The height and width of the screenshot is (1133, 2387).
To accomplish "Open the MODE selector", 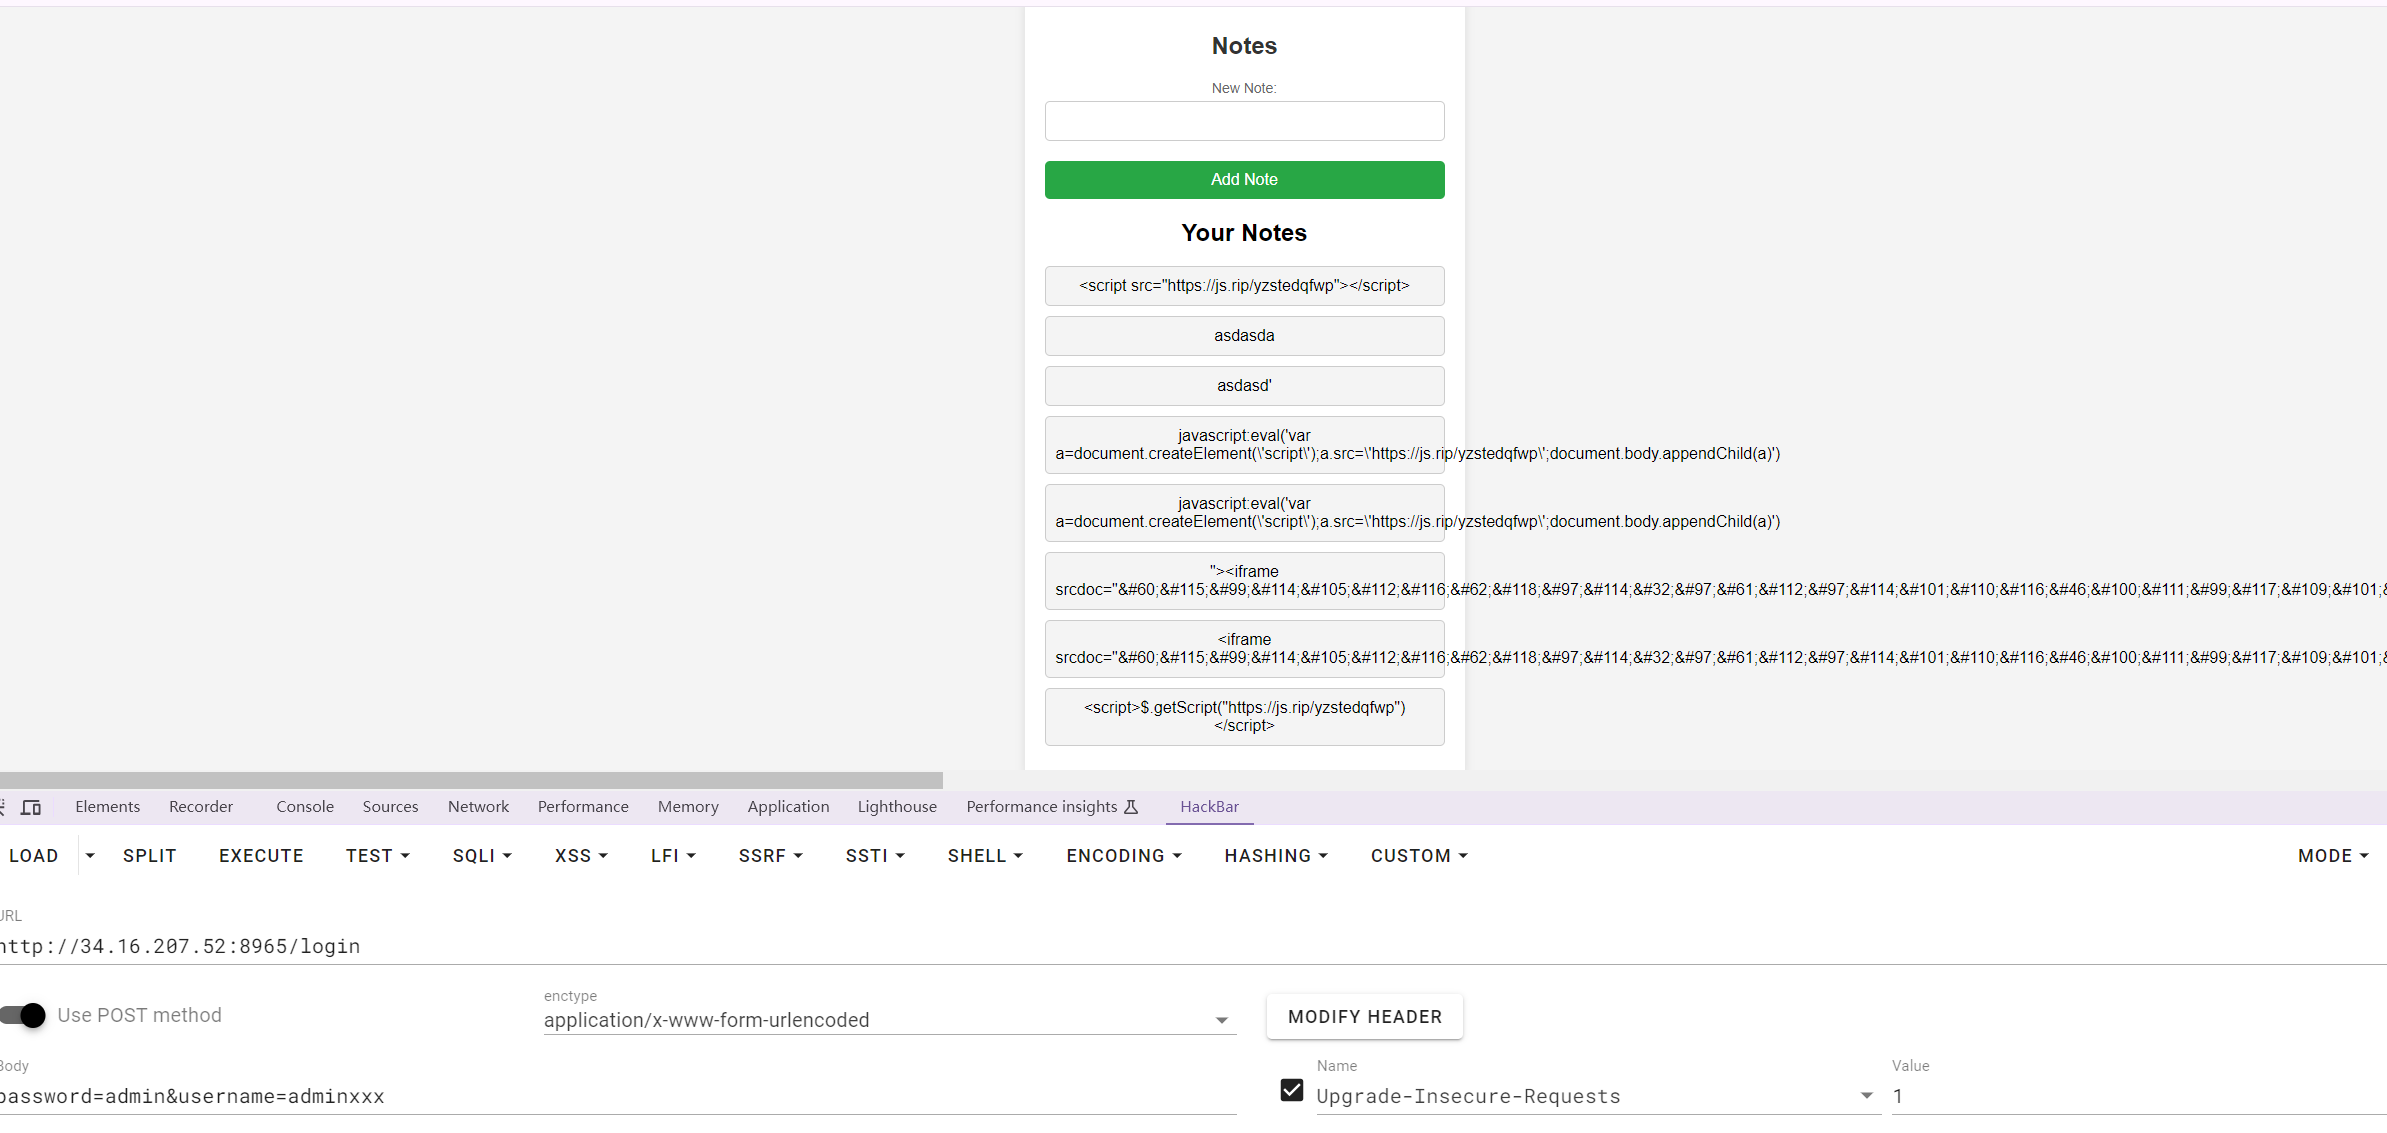I will tap(2333, 856).
